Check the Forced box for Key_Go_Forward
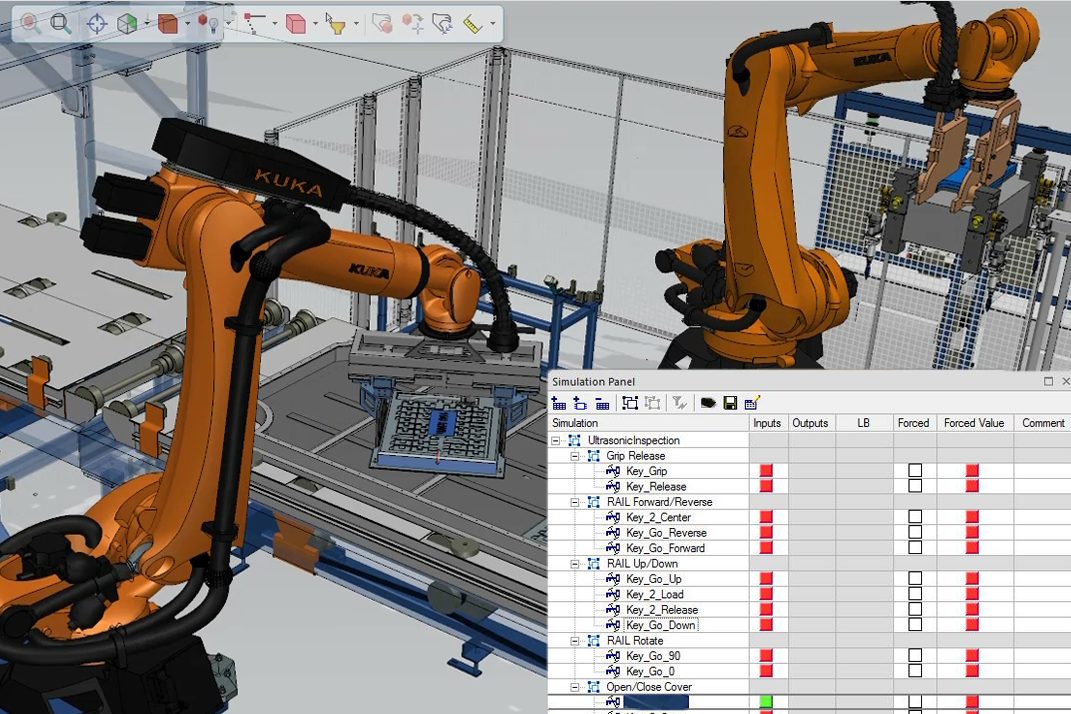1071x714 pixels. tap(915, 547)
